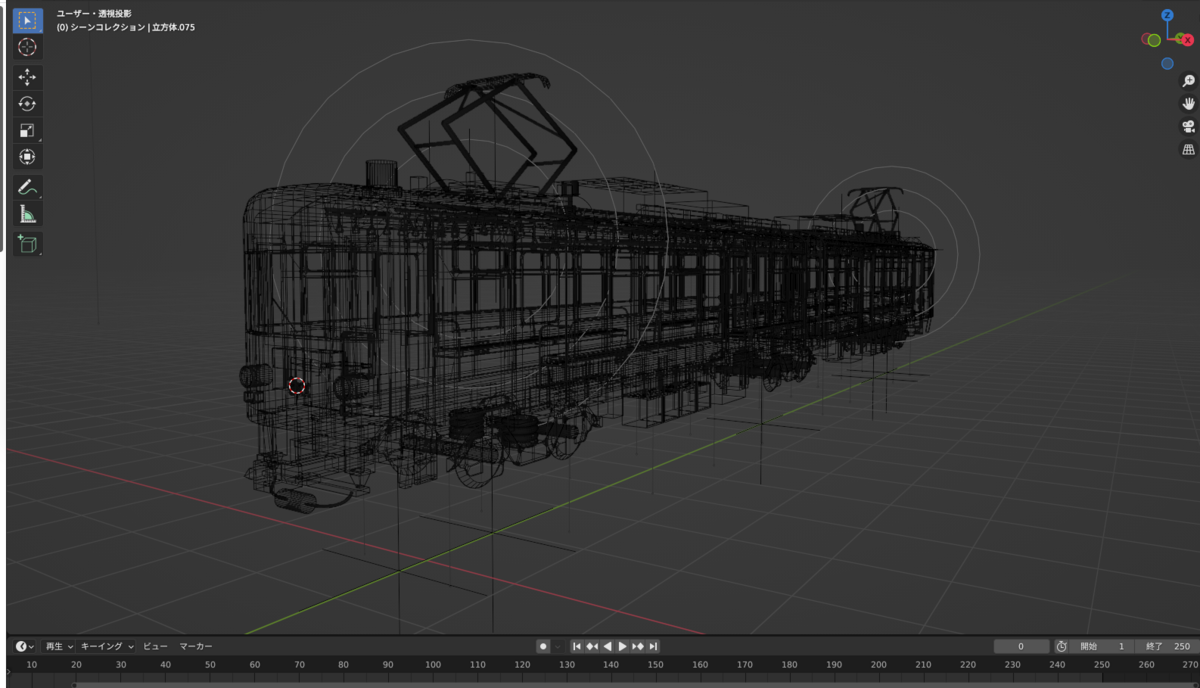Viewport: 1200px width, 688px height.
Task: Click the red X axis gizmo ball
Action: tap(1186, 40)
